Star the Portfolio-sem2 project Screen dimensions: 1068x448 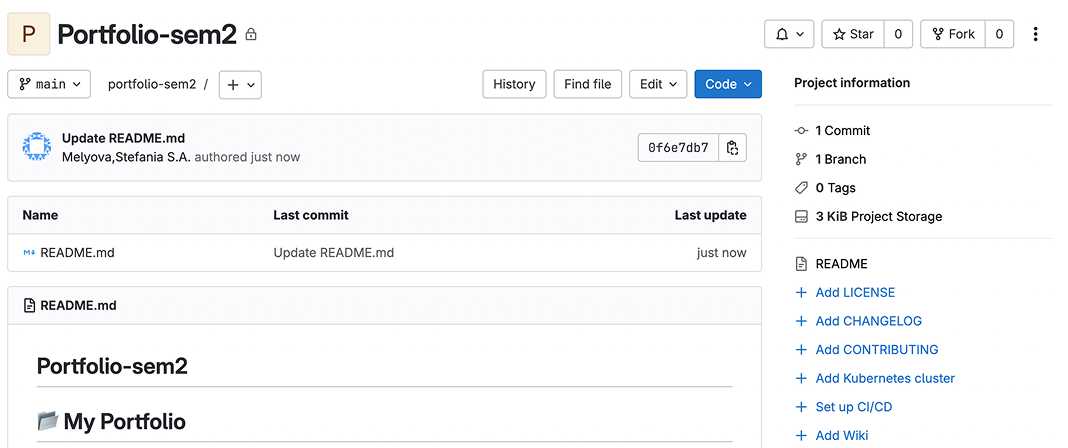point(852,34)
